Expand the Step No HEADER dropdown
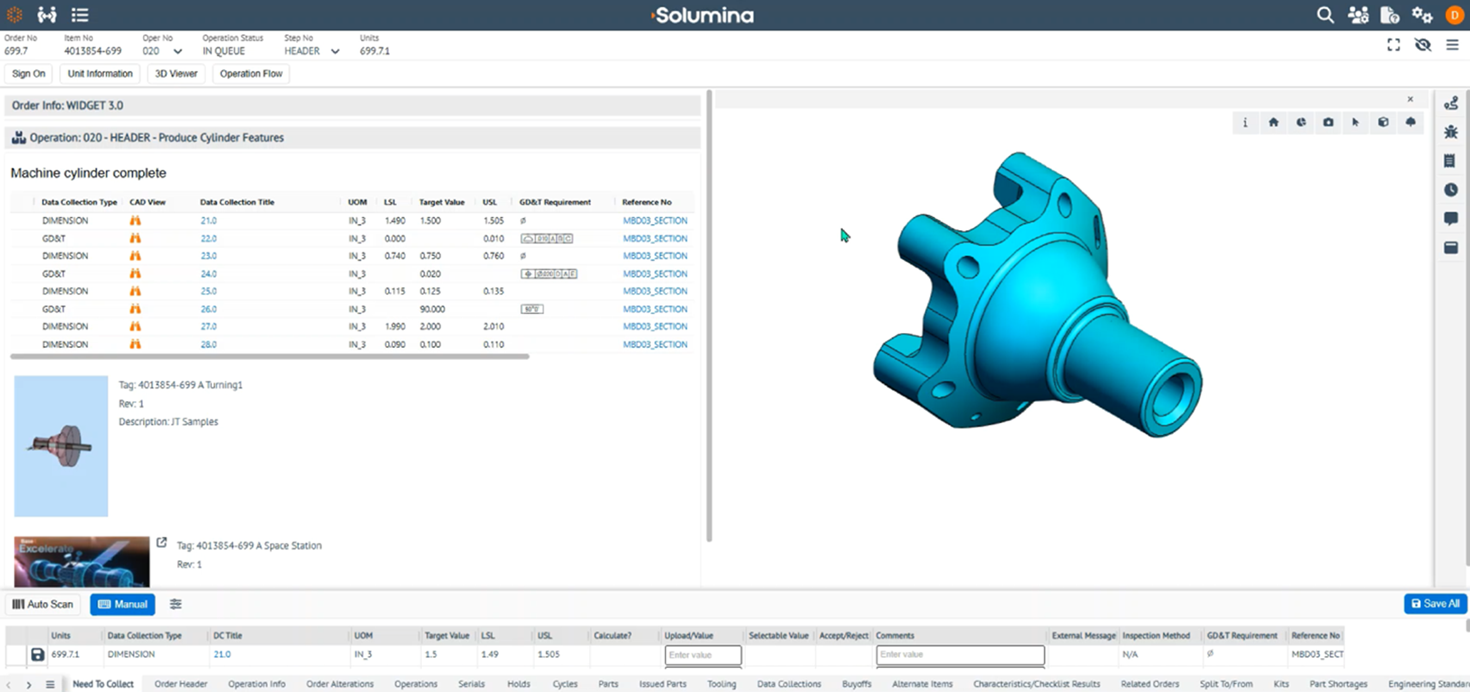 click(334, 50)
